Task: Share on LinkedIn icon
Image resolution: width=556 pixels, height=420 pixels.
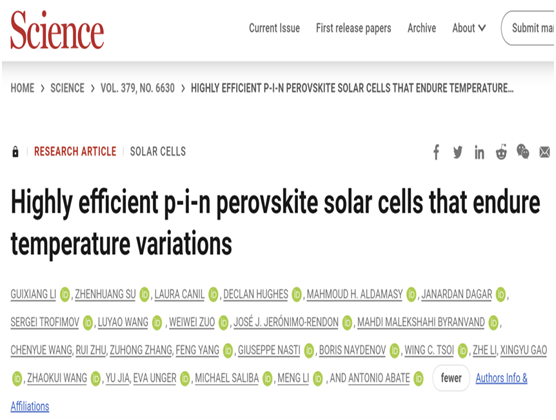Action: click(x=479, y=153)
